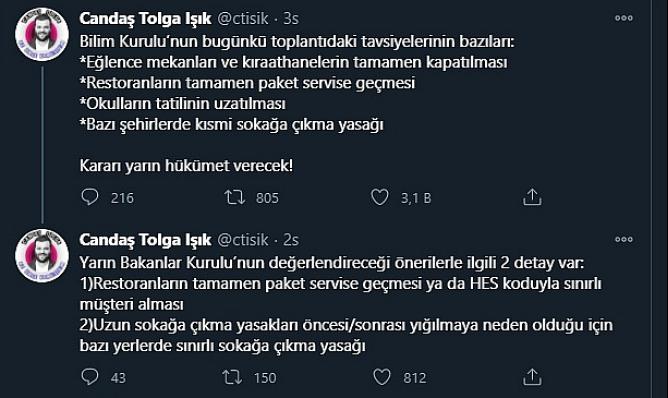Visit the @ctisik handle in the first tweet

243,18
